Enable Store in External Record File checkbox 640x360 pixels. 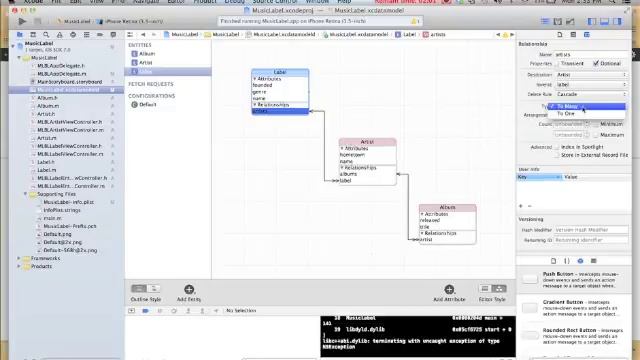coord(557,155)
